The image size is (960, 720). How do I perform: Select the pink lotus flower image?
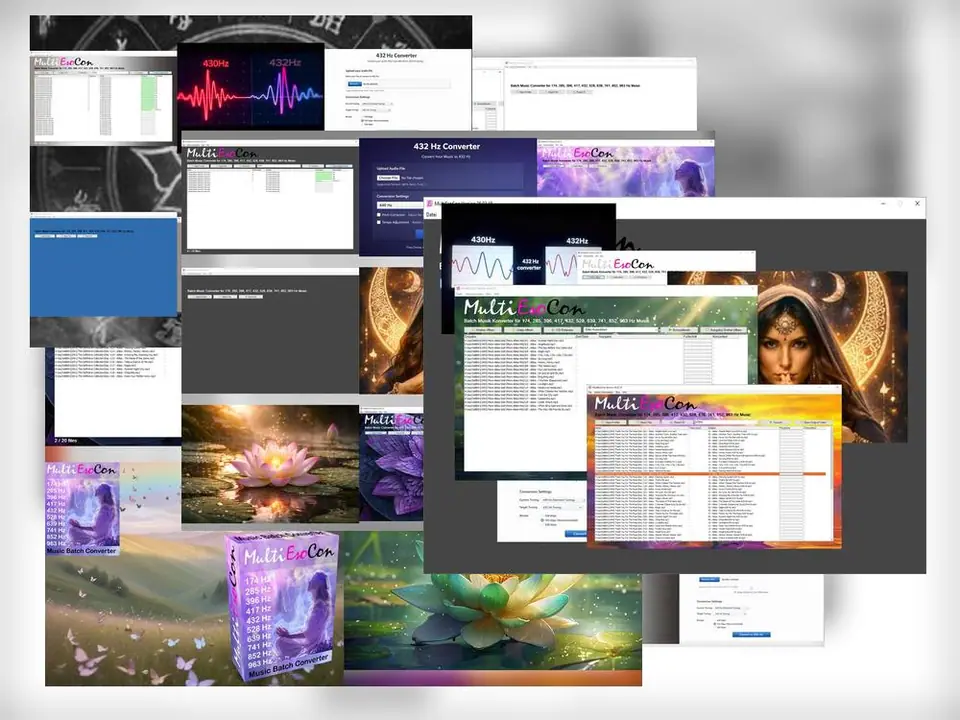coord(270,462)
